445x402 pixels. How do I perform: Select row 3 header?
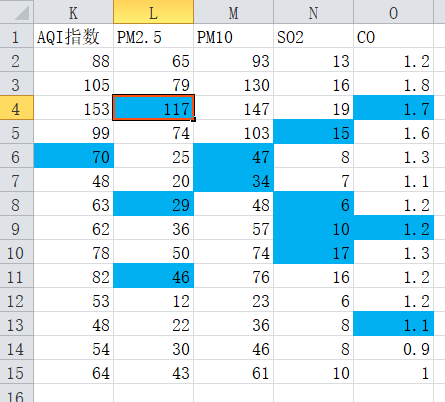point(17,84)
